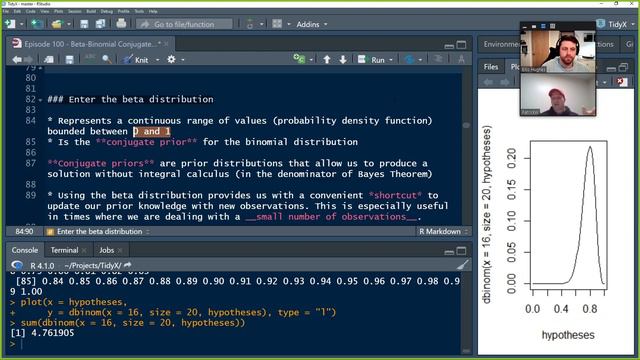Insert a new code chunk
Viewport: 640px width, 360px height.
coord(299,59)
